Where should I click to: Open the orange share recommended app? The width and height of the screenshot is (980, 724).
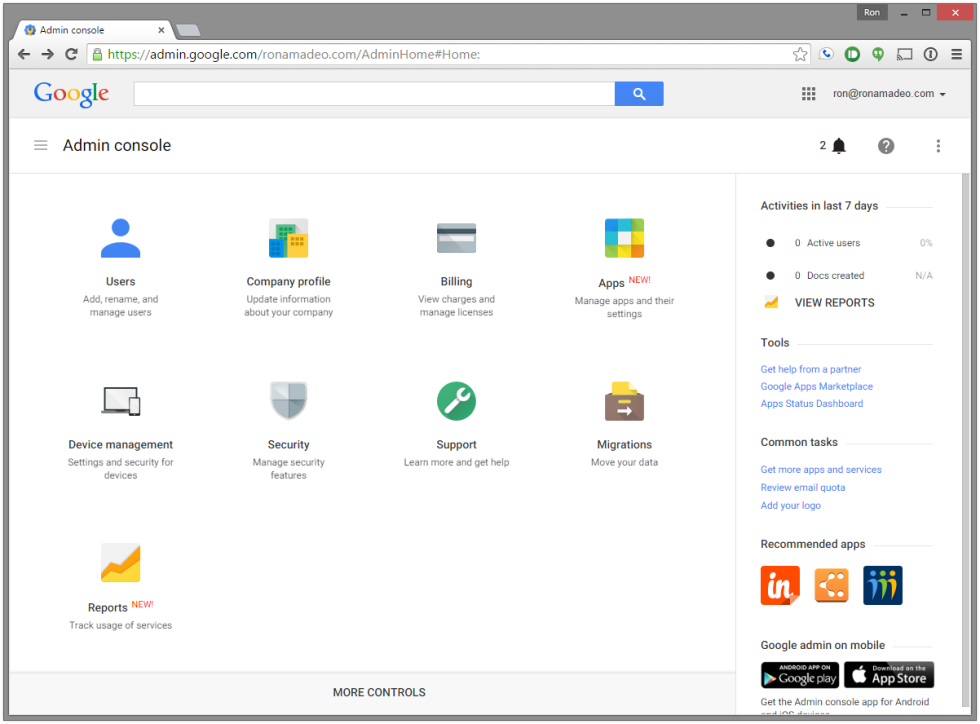(831, 585)
